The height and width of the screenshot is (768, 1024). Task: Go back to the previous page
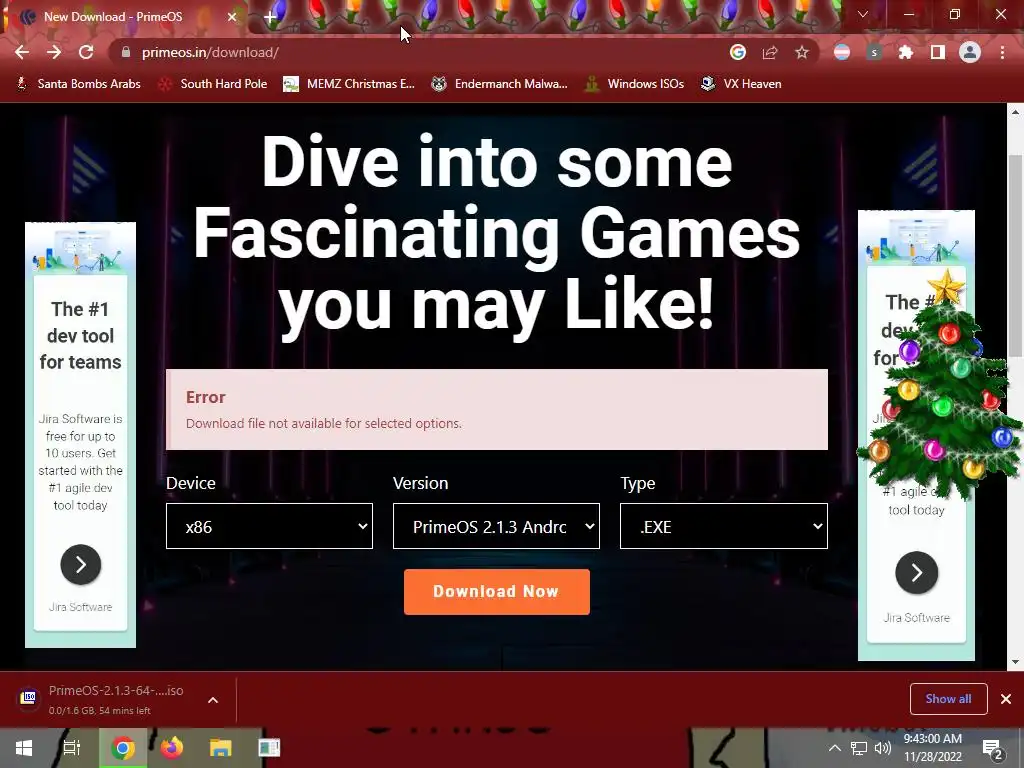(x=22, y=52)
